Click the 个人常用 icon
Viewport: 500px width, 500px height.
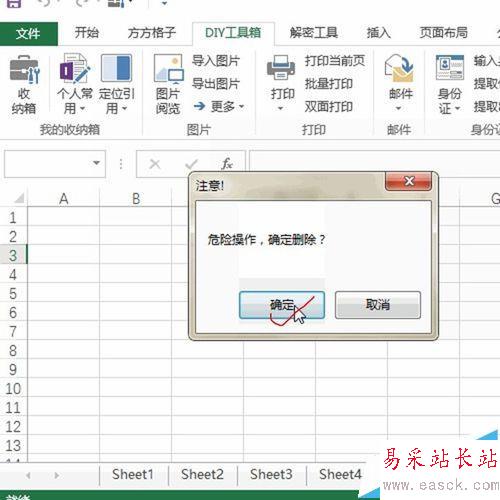(74, 68)
